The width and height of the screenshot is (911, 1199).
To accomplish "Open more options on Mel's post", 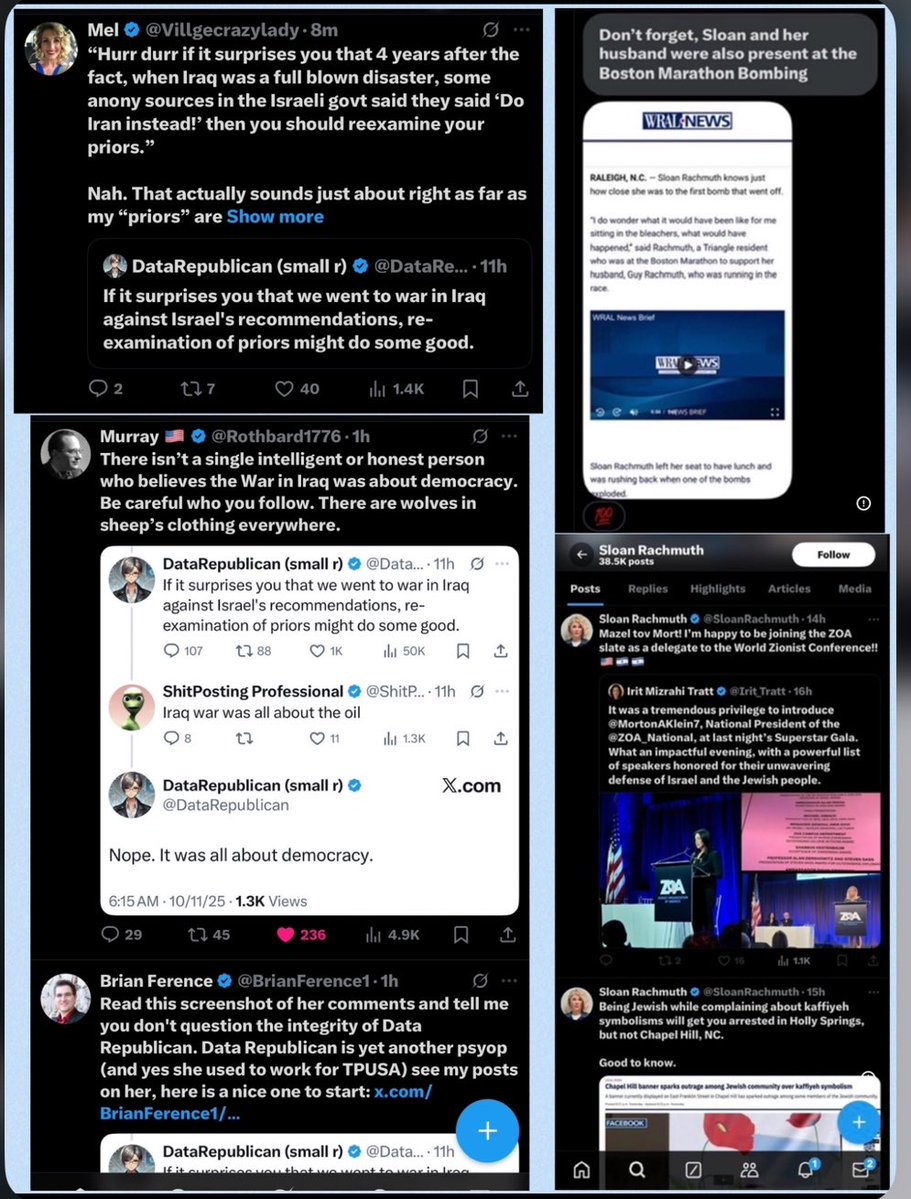I will (522, 30).
